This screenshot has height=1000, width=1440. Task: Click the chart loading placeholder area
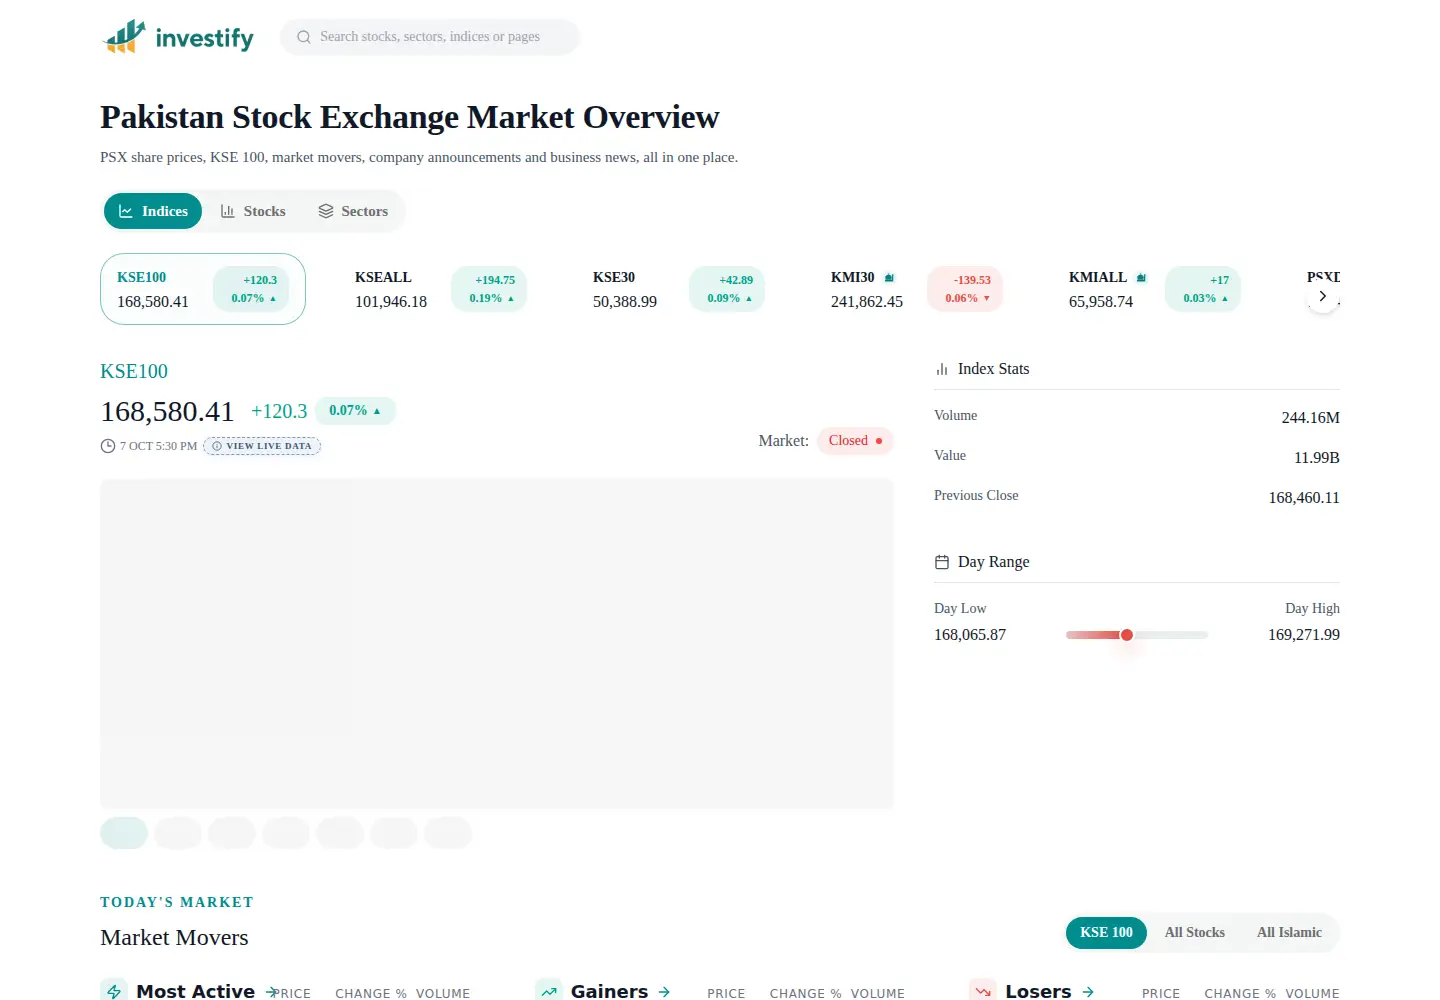click(x=497, y=643)
